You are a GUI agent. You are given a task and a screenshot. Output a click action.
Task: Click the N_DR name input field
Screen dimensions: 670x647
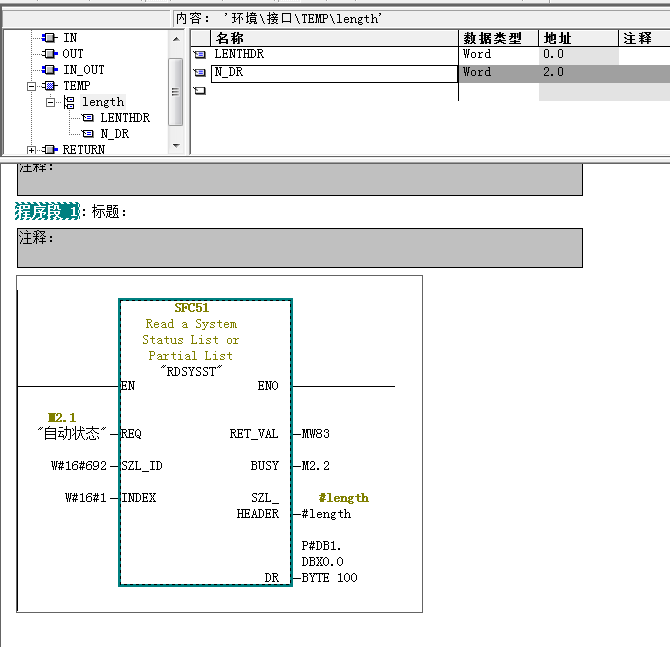pyautogui.click(x=335, y=73)
